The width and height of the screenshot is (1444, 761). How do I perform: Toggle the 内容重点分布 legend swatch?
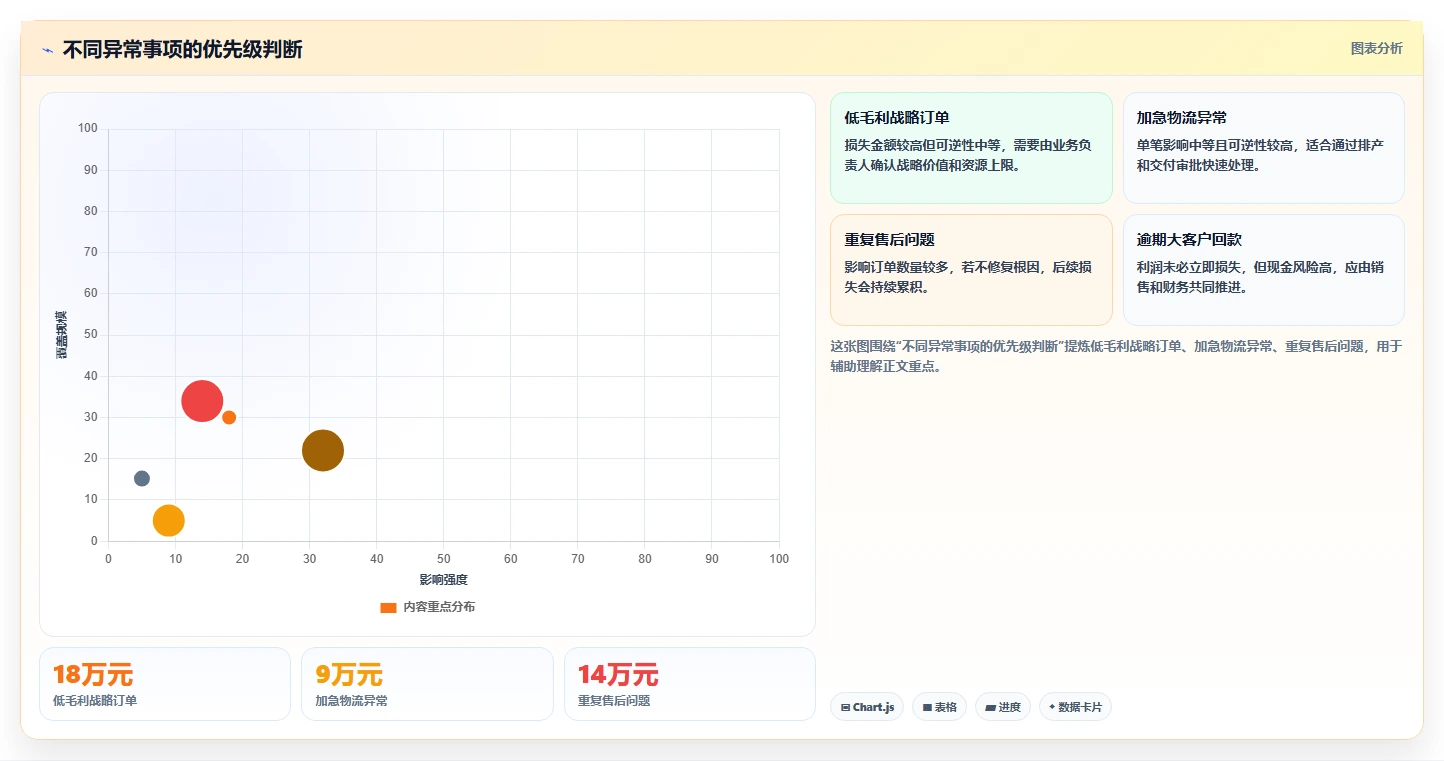(388, 607)
